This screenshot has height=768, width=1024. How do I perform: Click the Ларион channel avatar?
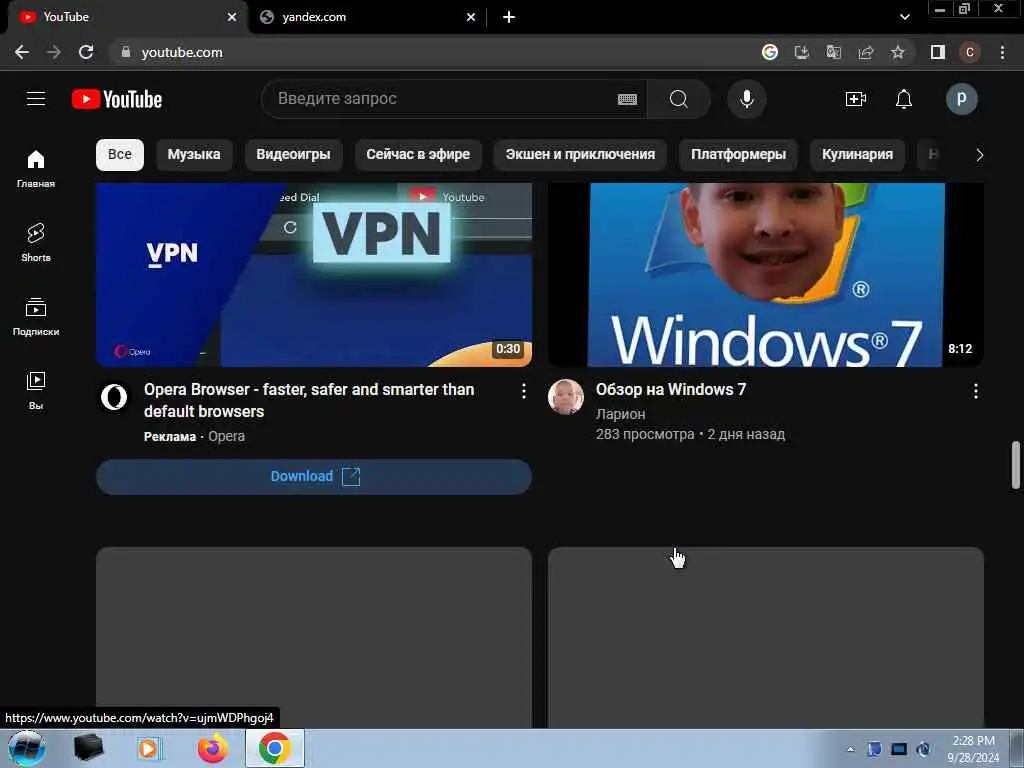click(566, 396)
